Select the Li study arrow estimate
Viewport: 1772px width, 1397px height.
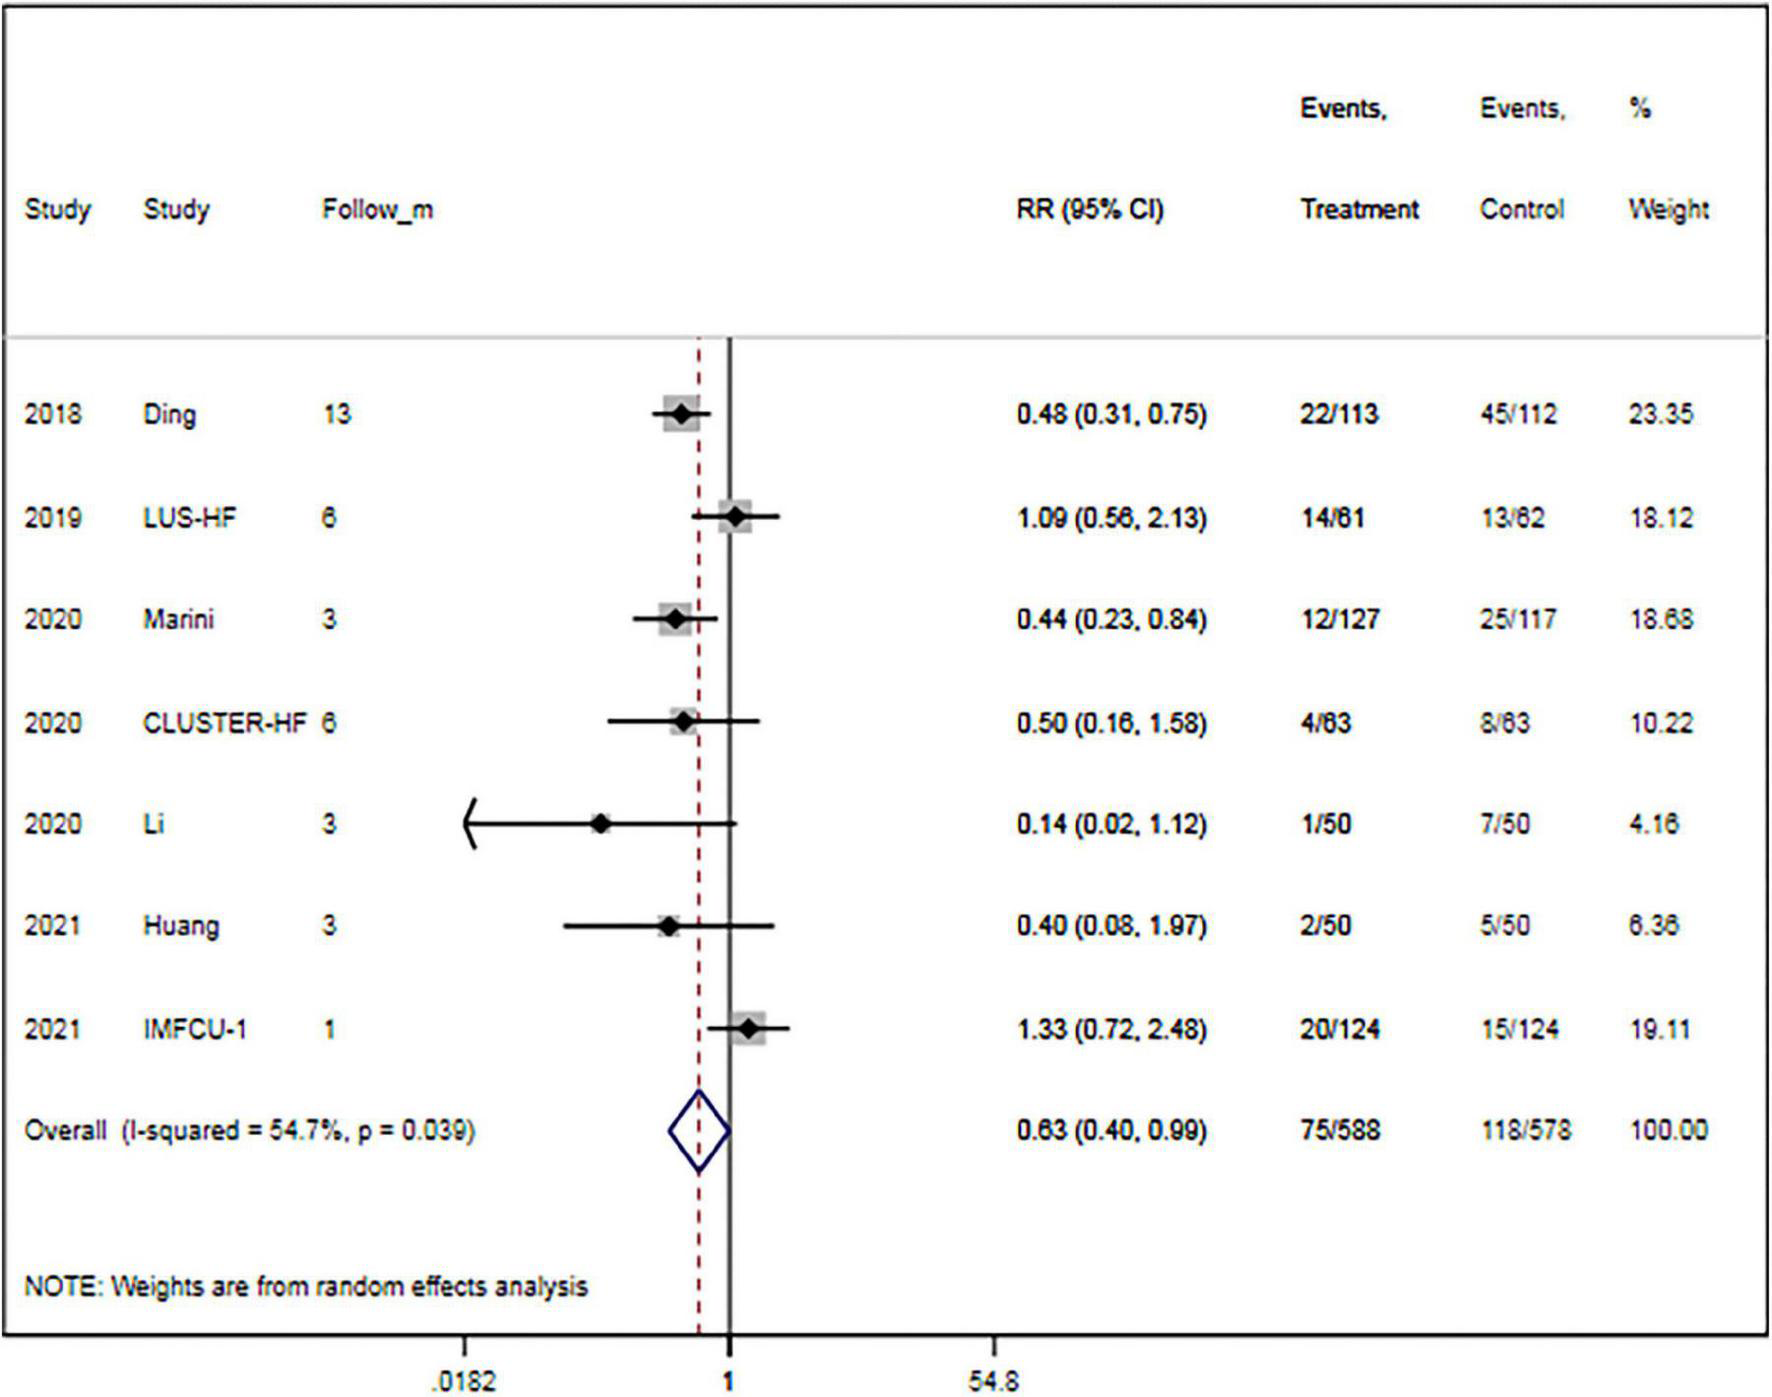pos(600,824)
